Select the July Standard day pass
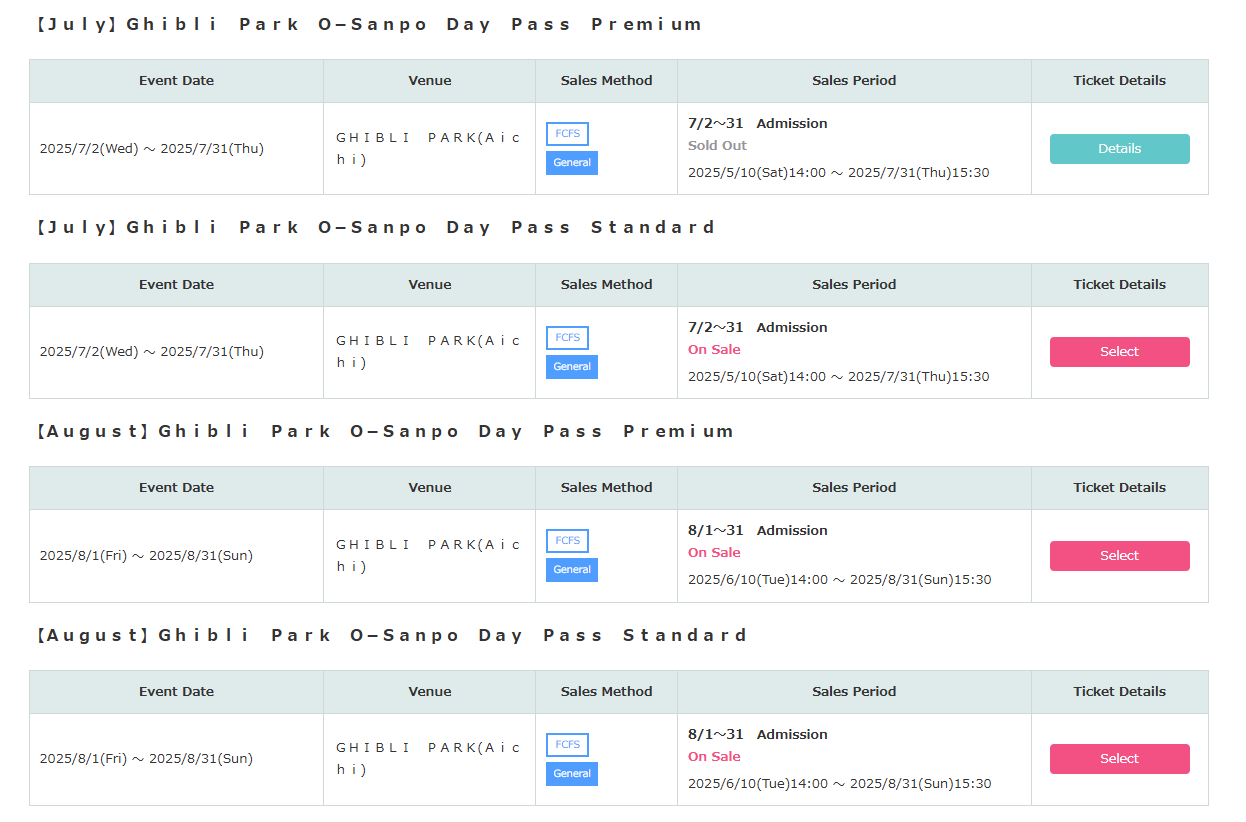 point(1119,352)
